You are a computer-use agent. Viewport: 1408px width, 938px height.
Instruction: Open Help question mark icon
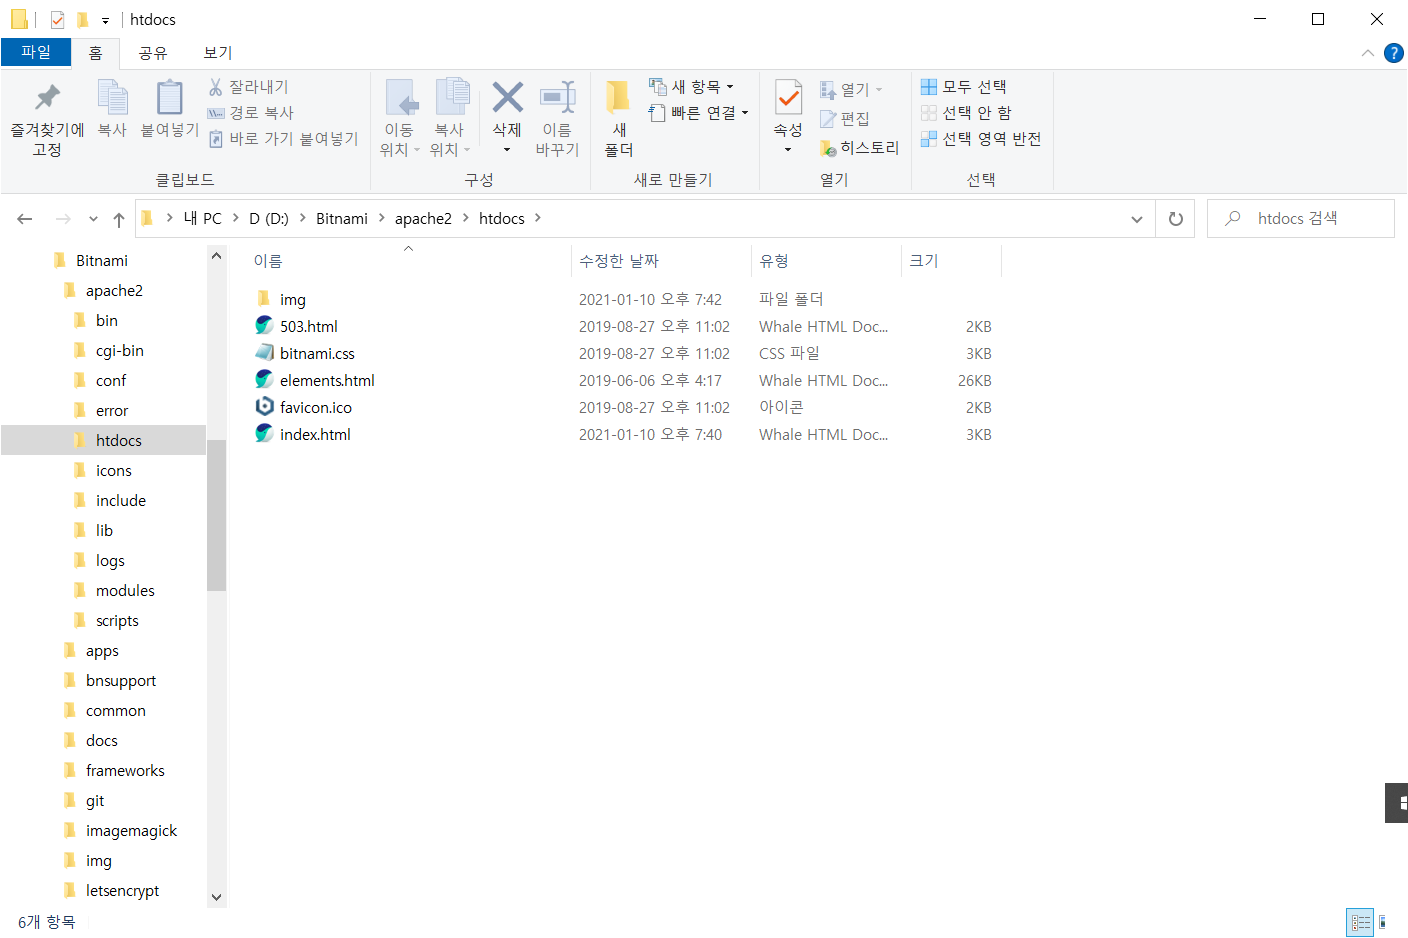click(1393, 53)
